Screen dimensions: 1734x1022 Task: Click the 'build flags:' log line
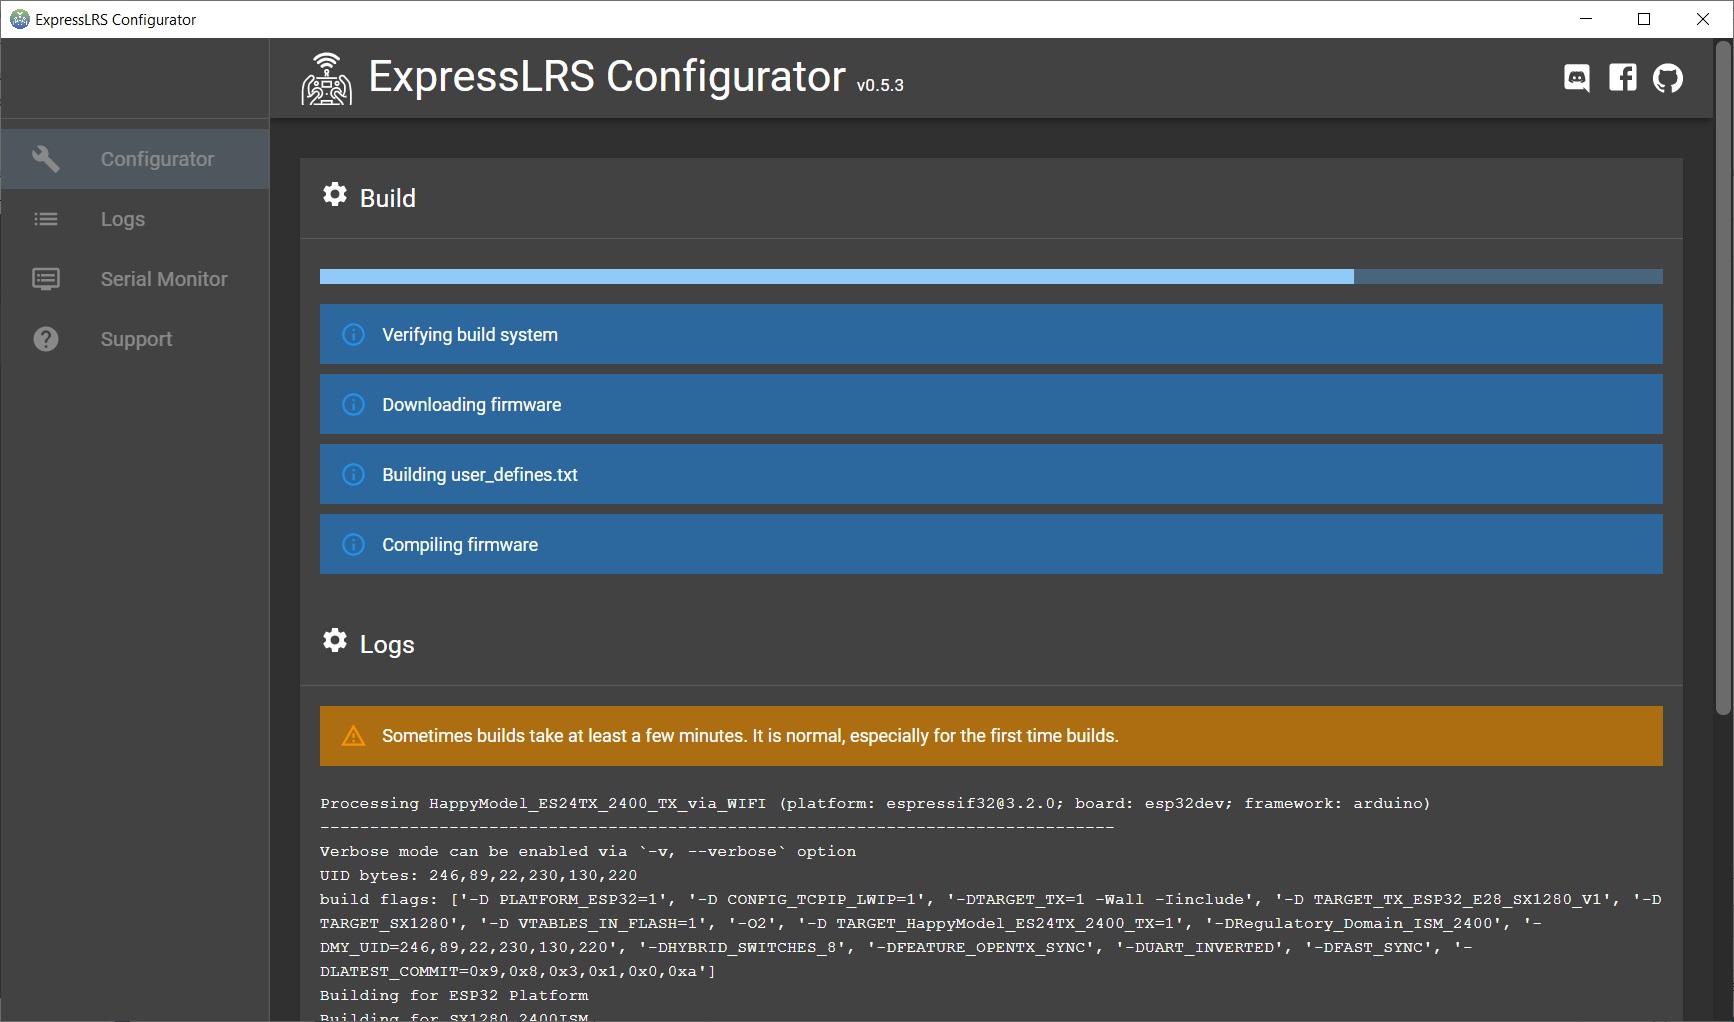(991, 936)
